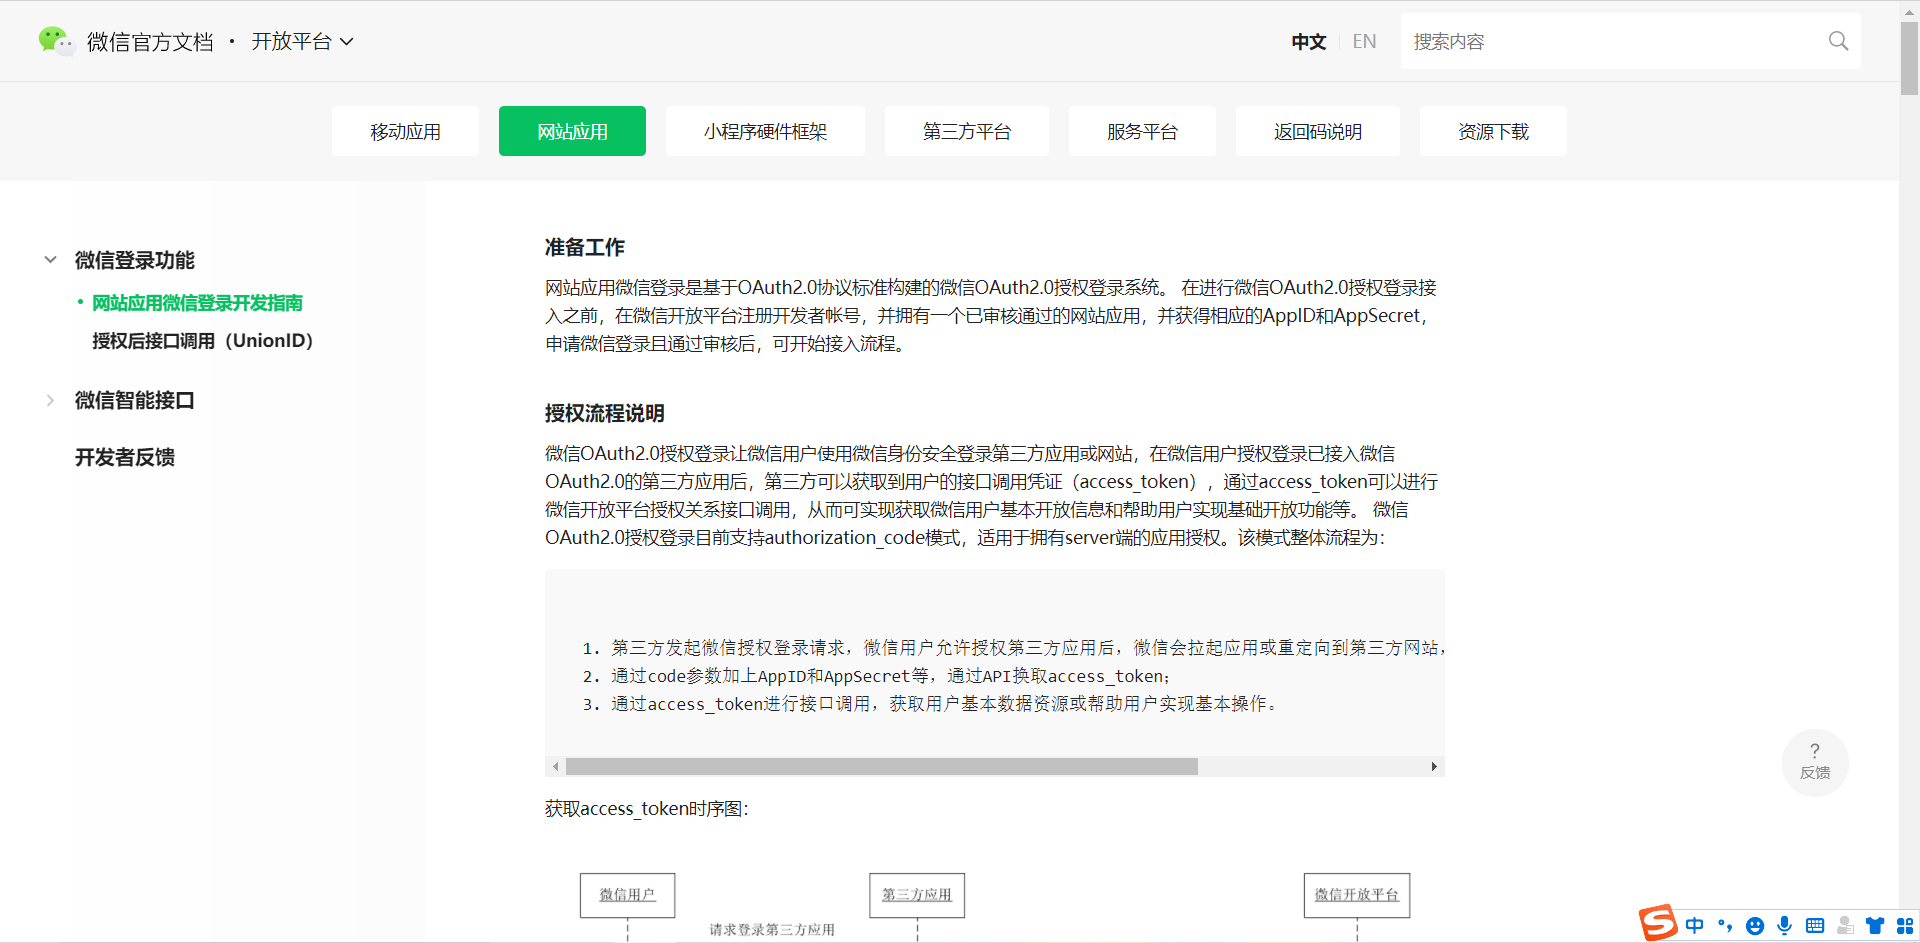Click code line starting 3. 通过access_token
The image size is (1920, 943).
931,704
